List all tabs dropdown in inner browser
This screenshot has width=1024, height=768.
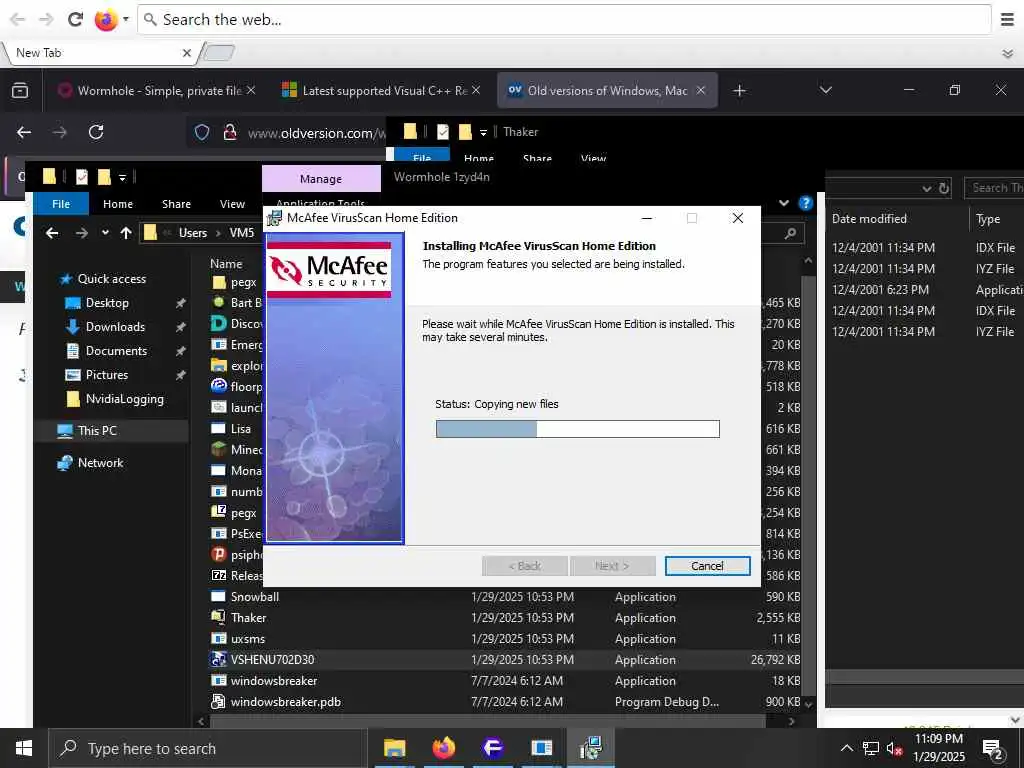(x=825, y=90)
